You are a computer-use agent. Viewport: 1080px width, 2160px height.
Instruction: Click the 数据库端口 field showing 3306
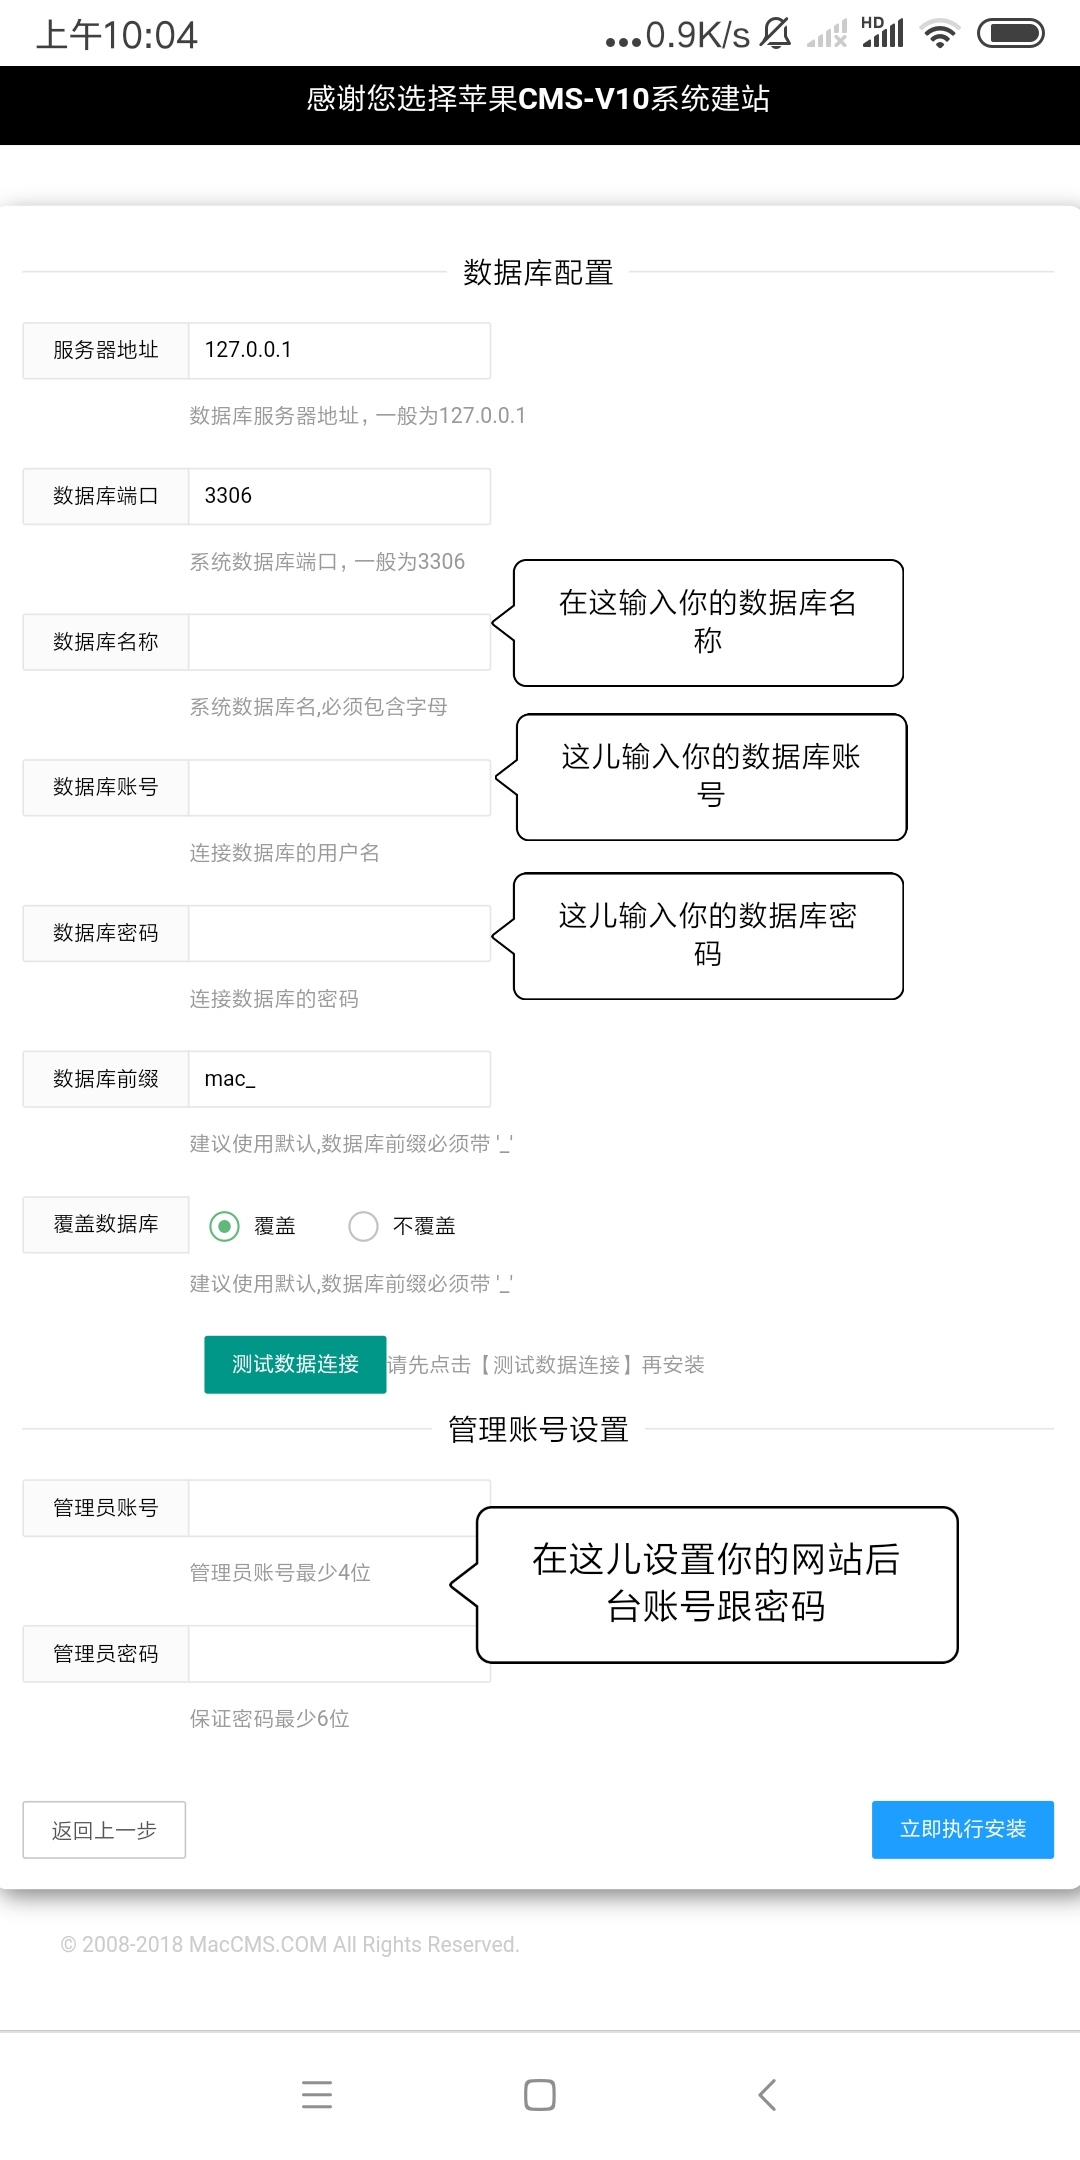point(338,496)
